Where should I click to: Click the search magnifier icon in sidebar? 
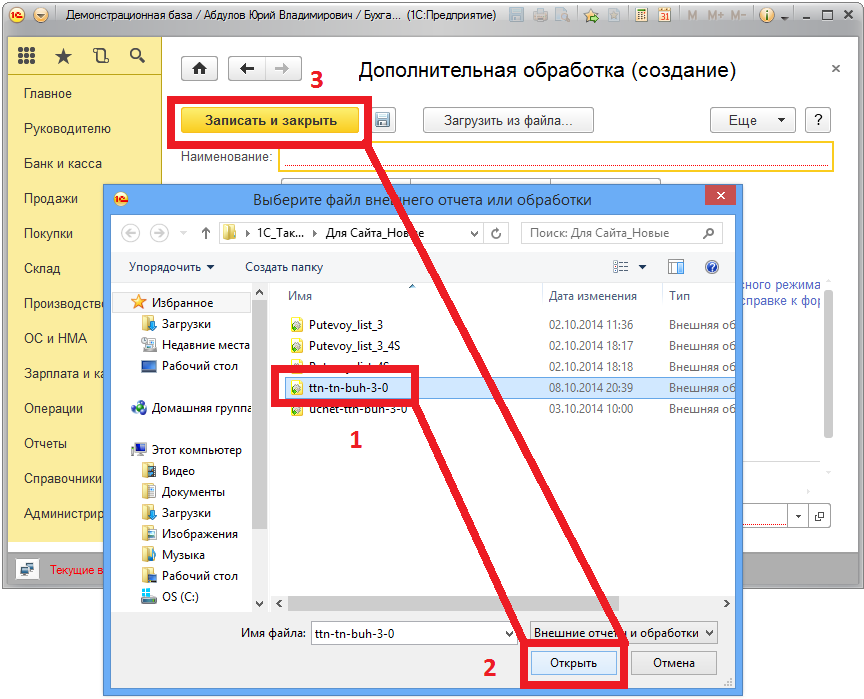(x=137, y=57)
